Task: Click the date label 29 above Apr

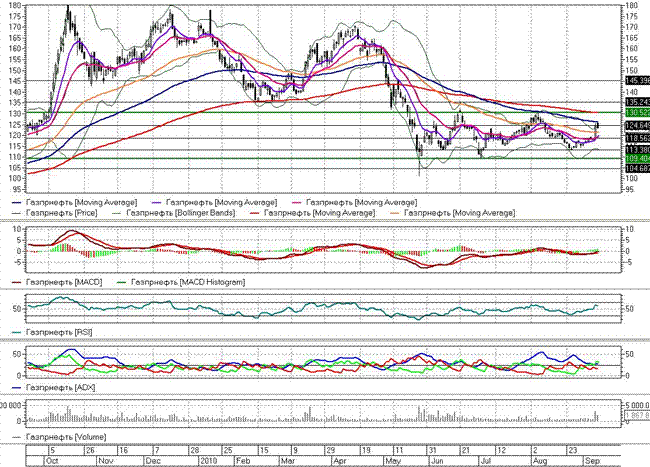Action: [330, 450]
